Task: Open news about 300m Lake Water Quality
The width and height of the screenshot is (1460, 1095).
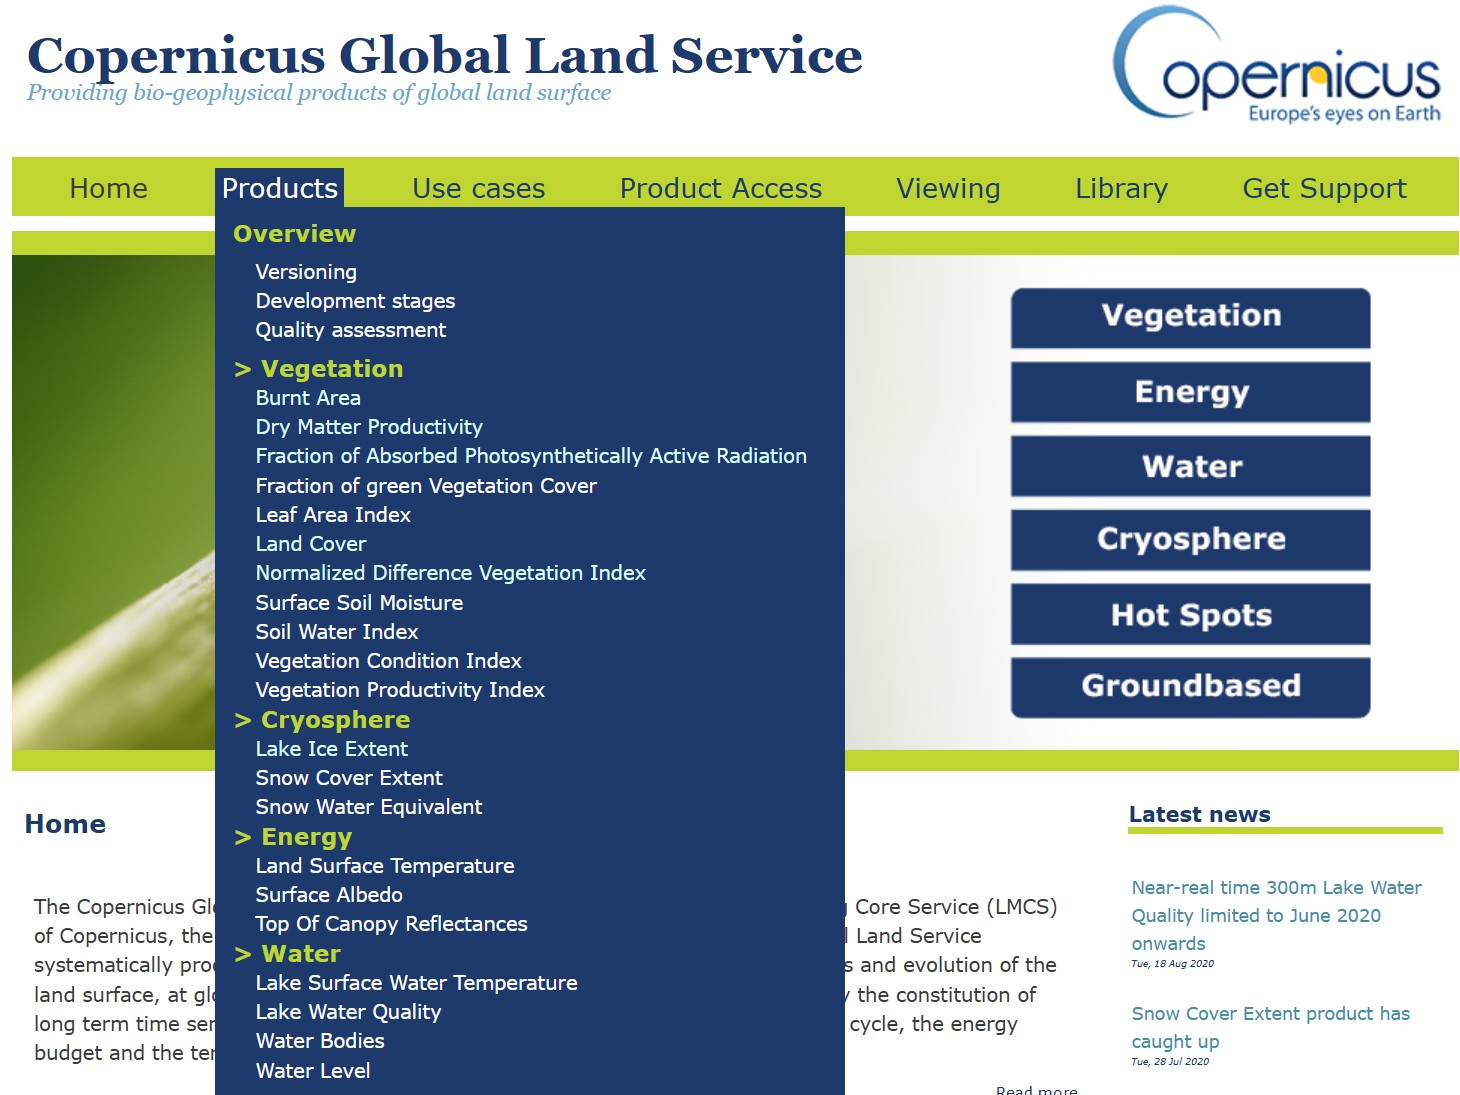Action: point(1277,915)
